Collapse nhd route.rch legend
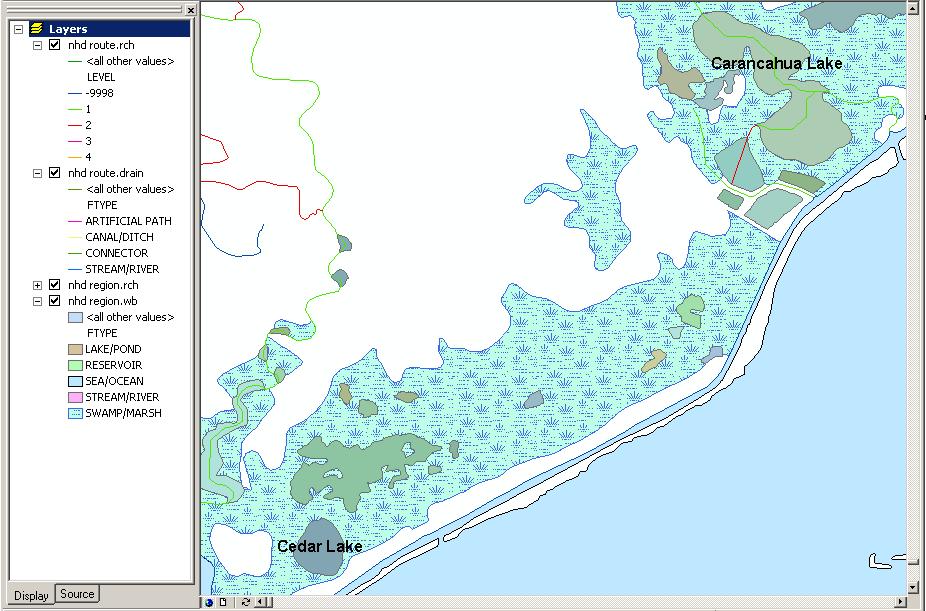 pos(37,45)
